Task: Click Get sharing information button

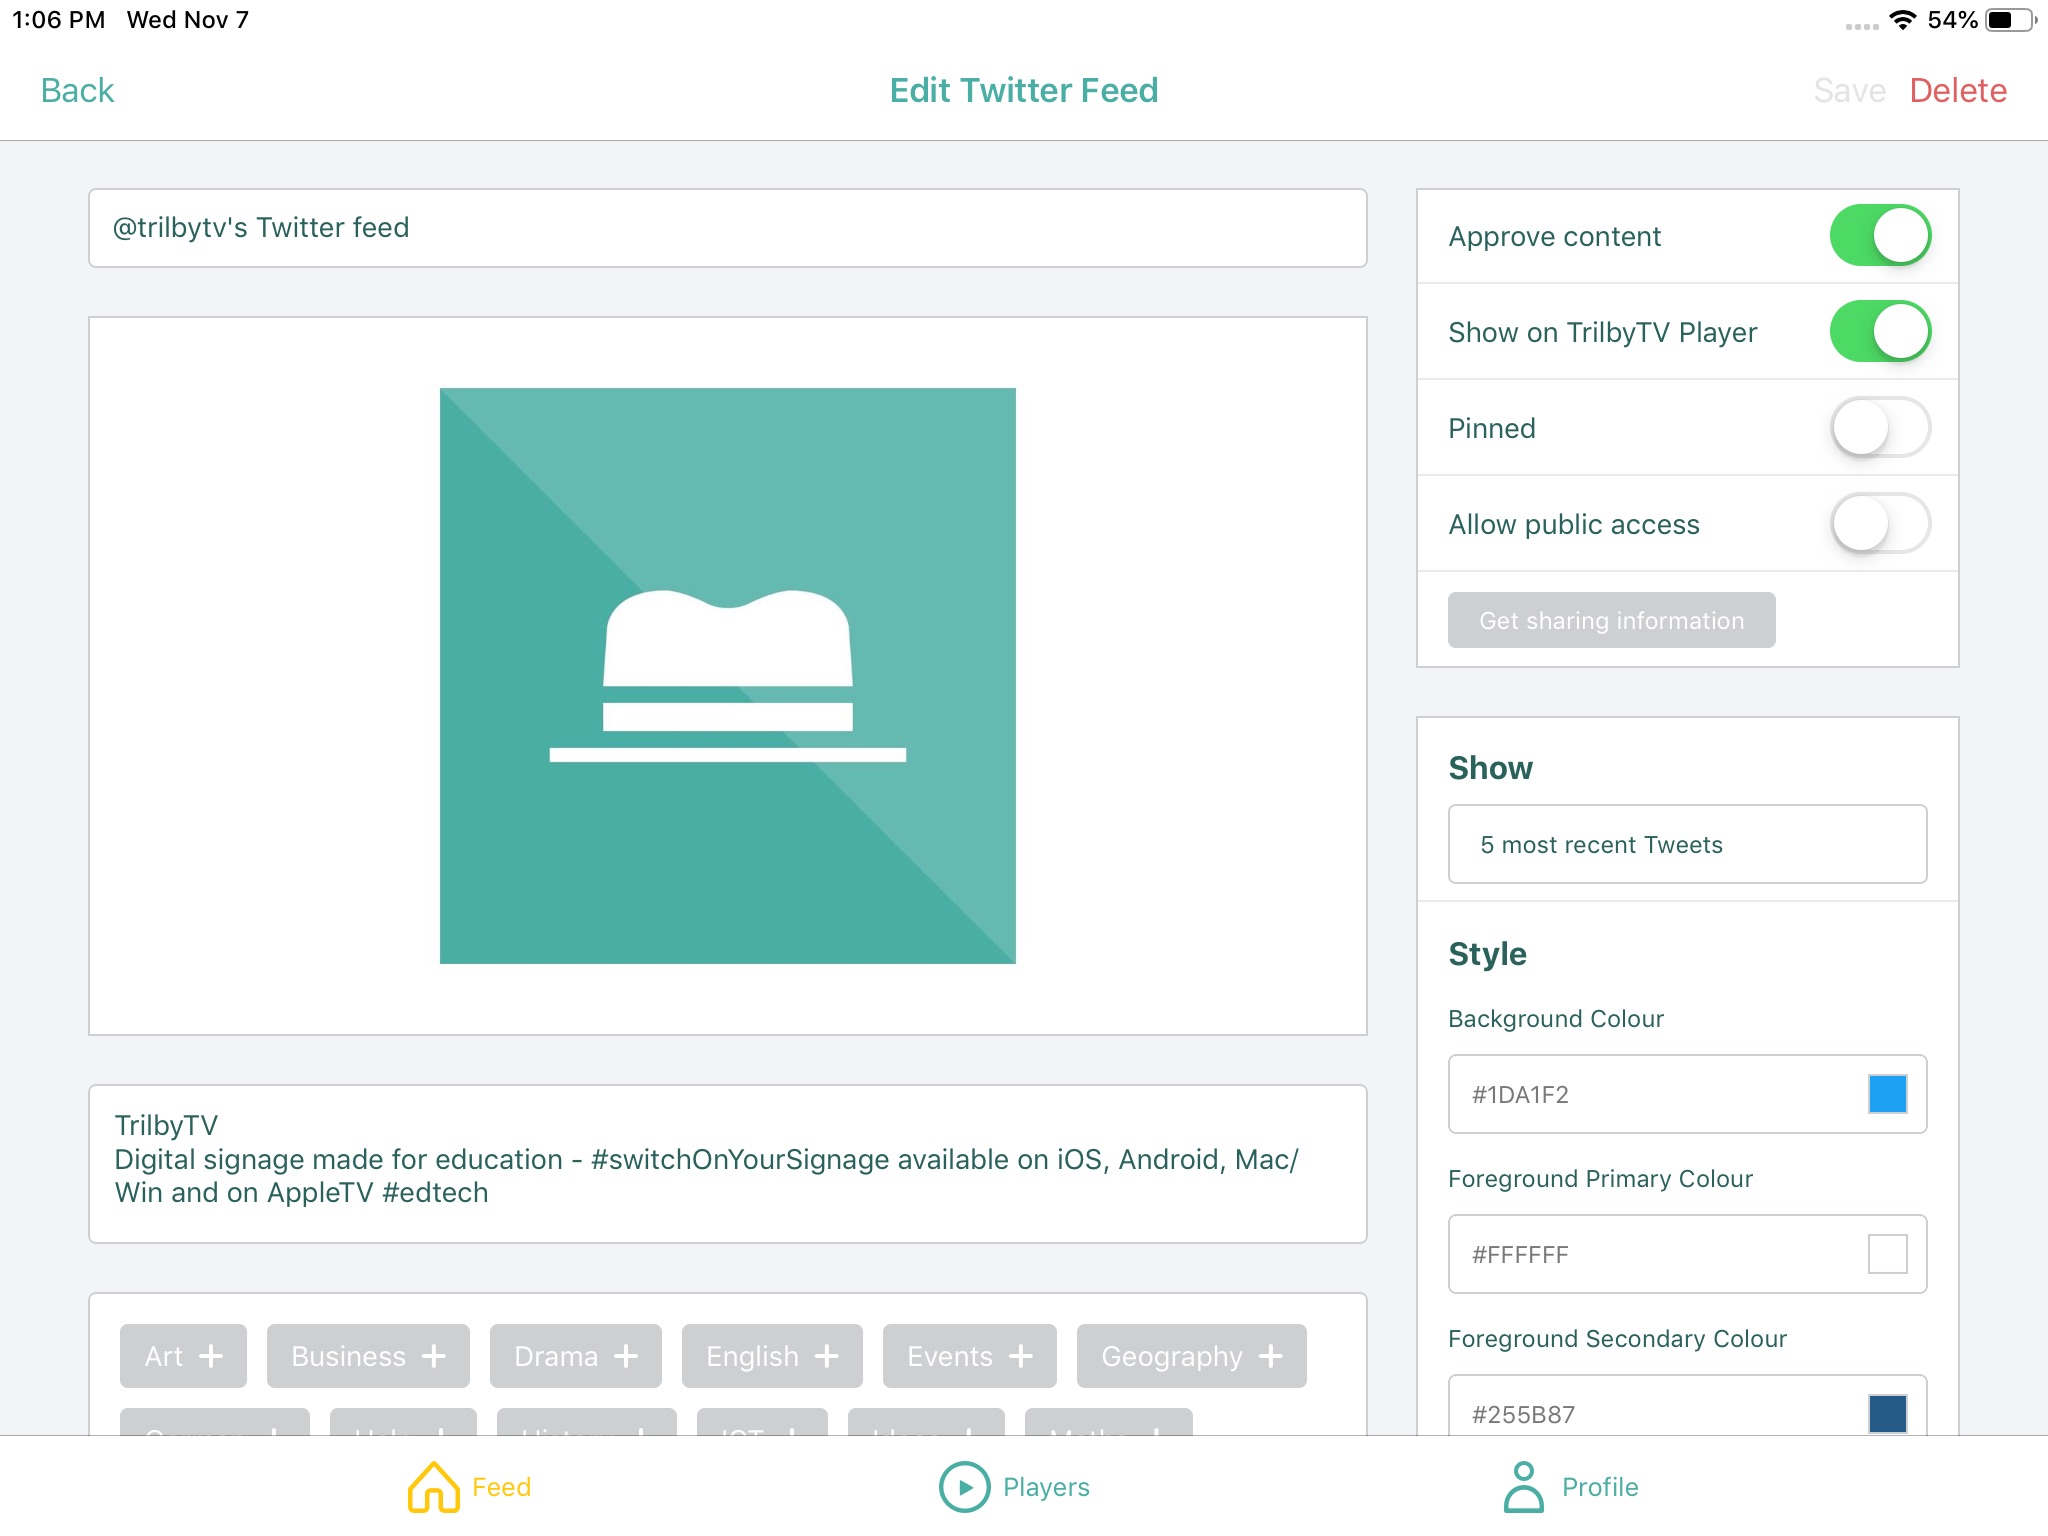Action: [1611, 620]
